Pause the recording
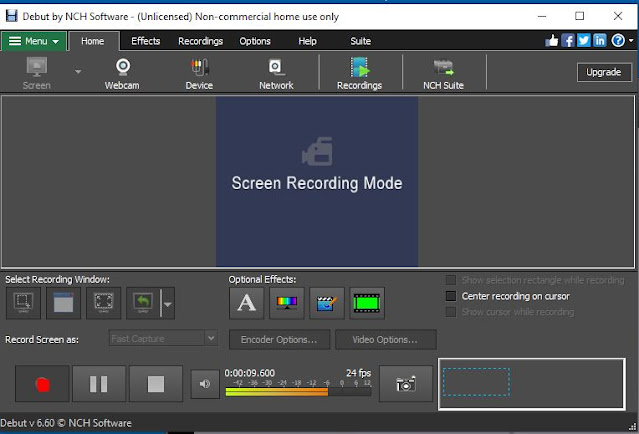Image resolution: width=639 pixels, height=434 pixels. point(99,384)
